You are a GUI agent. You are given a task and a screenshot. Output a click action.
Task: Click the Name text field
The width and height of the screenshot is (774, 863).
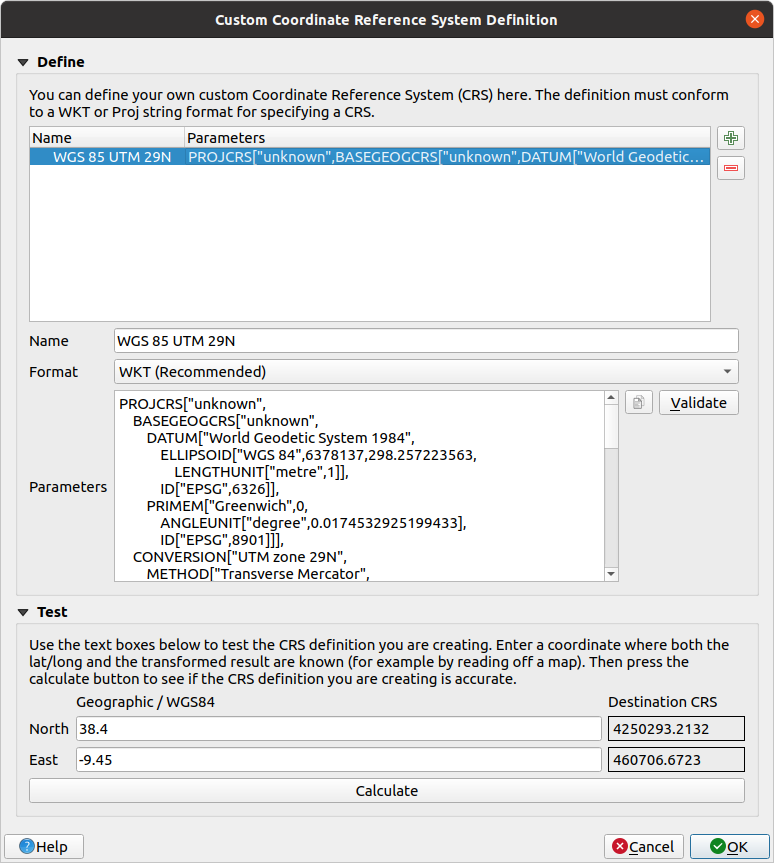click(426, 341)
